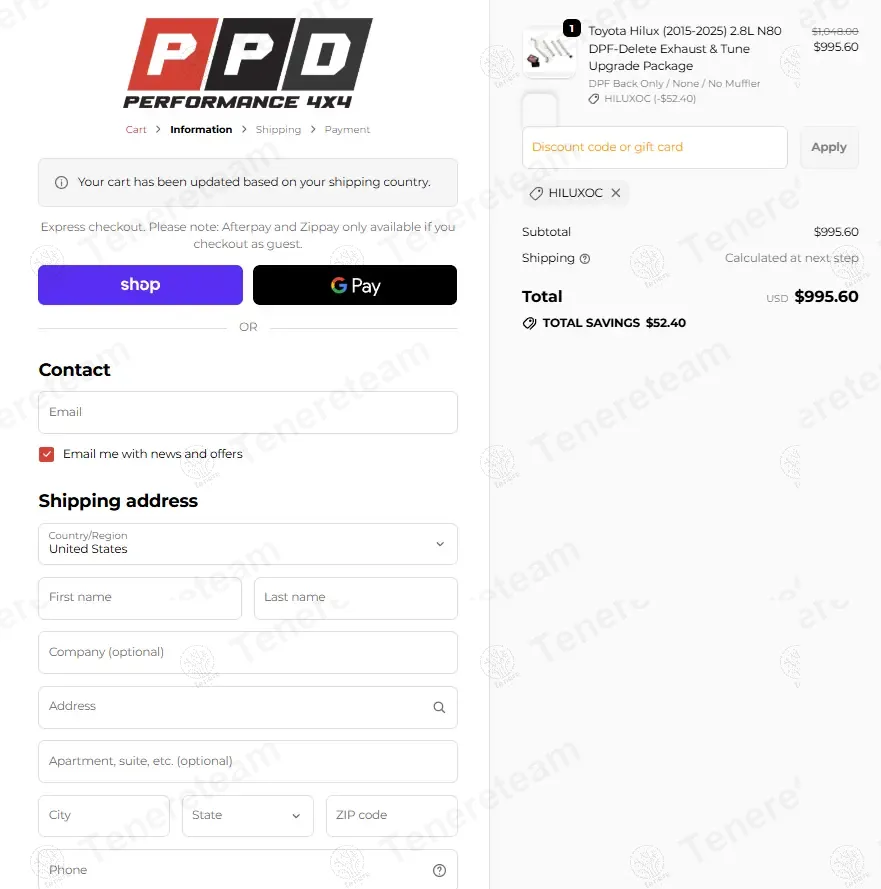Click the total savings tag icon
Screen dimensions: 881x889
point(530,324)
